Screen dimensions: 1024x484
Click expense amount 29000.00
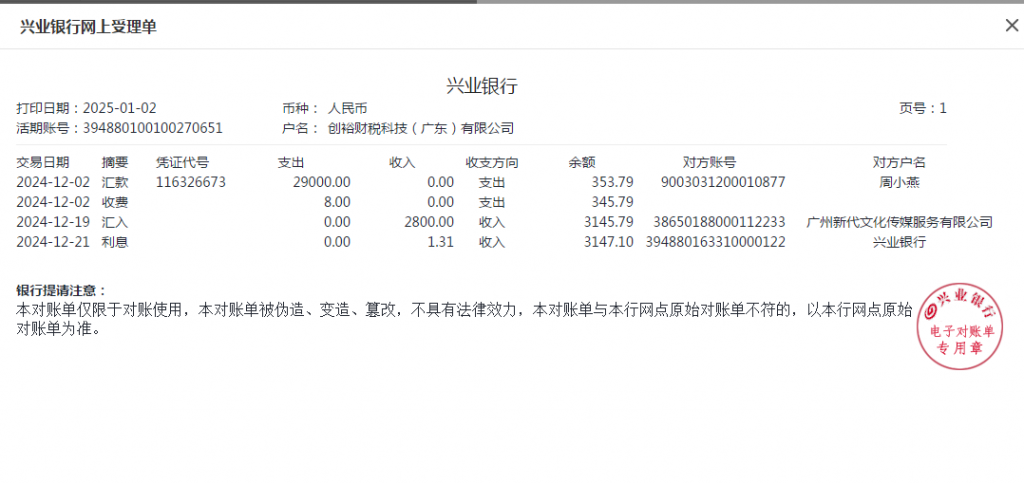click(321, 182)
